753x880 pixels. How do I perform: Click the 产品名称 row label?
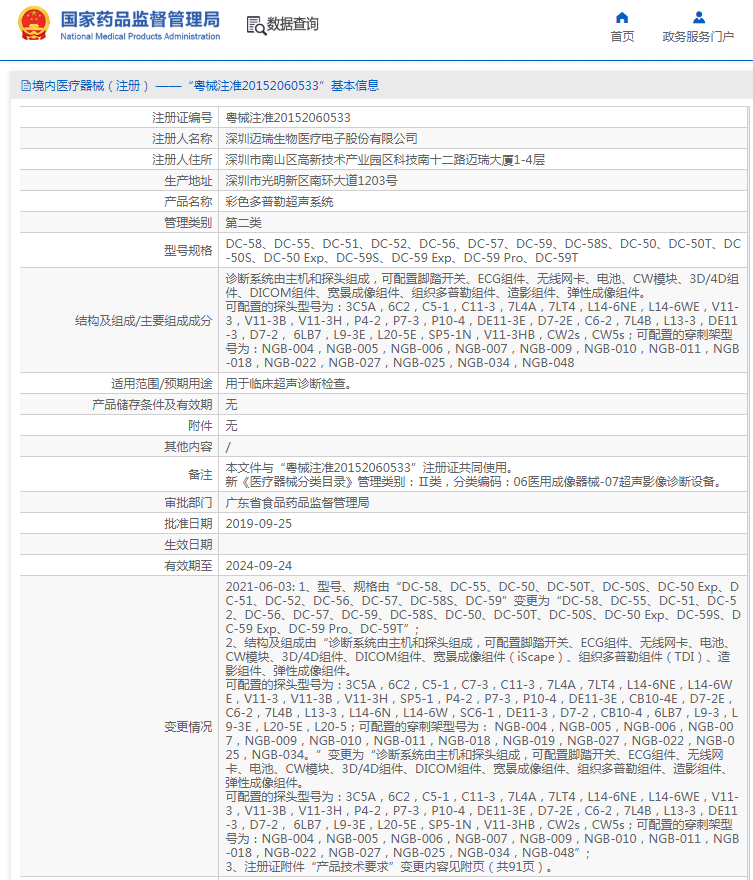[188, 201]
